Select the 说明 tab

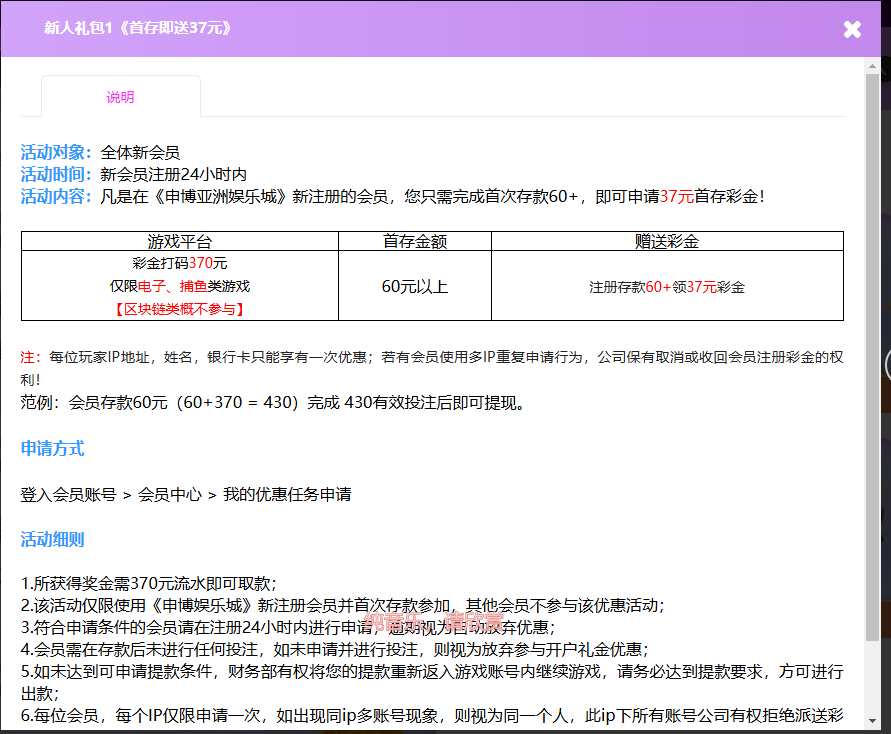pos(120,97)
